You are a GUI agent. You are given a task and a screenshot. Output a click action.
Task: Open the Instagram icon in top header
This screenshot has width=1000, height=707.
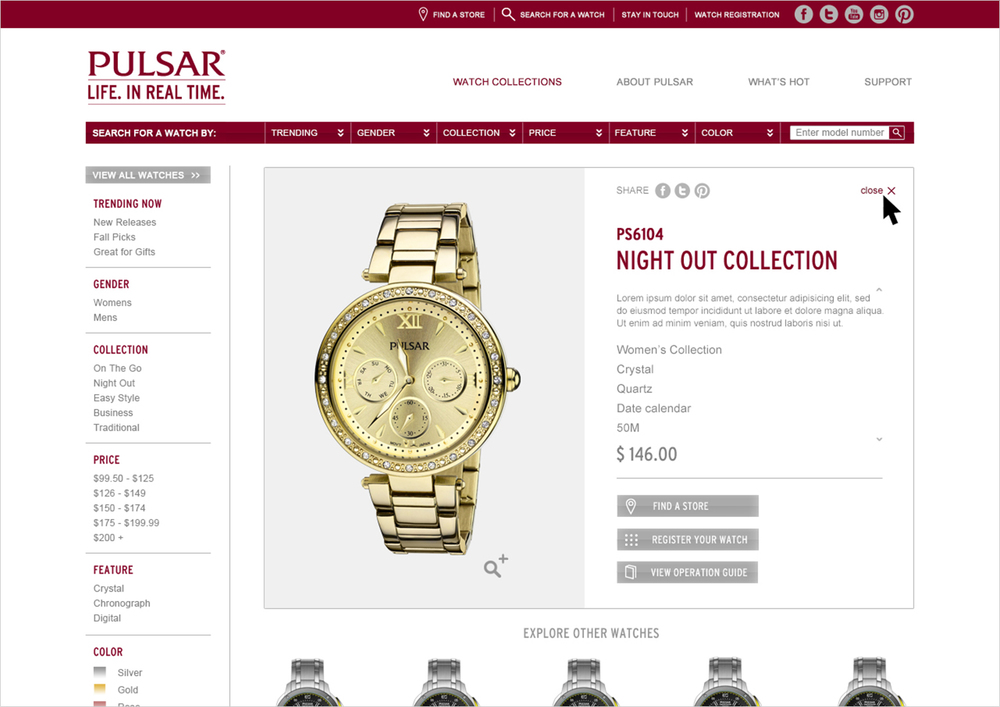pos(879,14)
